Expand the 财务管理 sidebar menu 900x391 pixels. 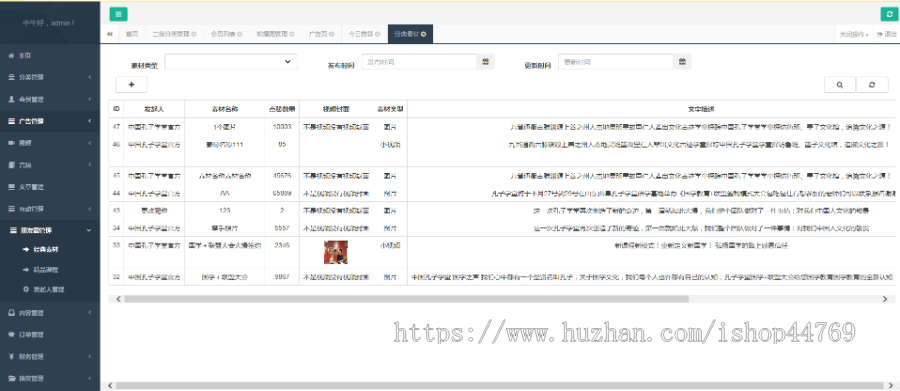point(50,357)
